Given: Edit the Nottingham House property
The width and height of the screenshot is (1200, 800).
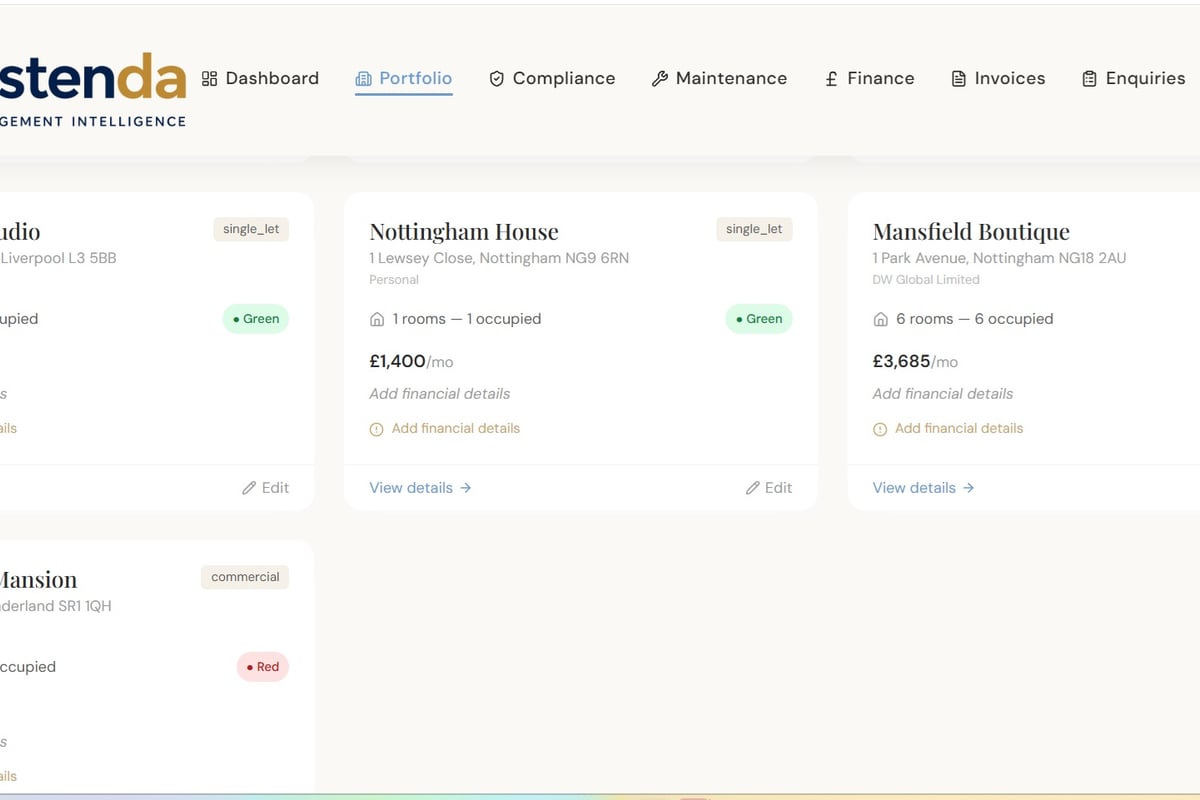Looking at the screenshot, I should (x=769, y=488).
